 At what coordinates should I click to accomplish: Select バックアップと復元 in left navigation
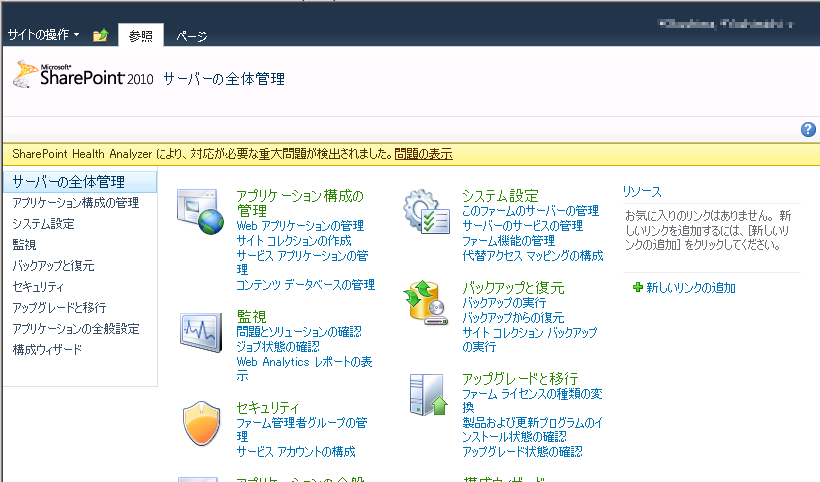pos(53,266)
